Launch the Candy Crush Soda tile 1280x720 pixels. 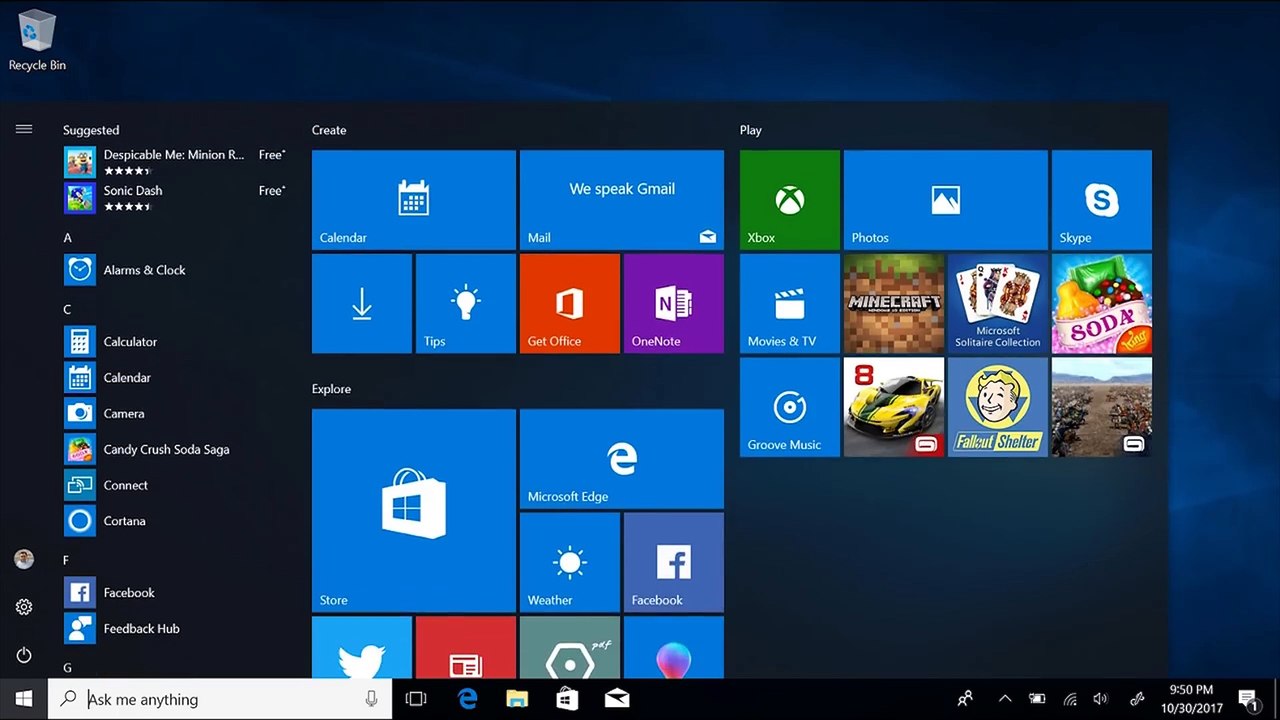point(1102,303)
